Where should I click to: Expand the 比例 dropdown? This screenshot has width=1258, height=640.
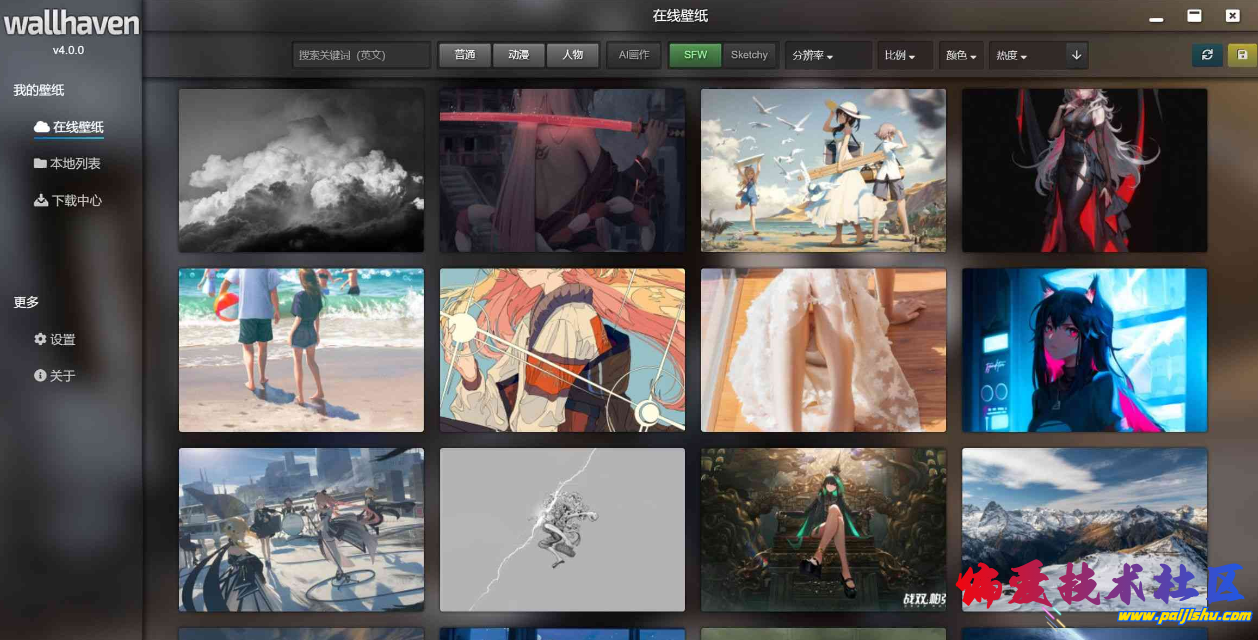click(x=904, y=55)
